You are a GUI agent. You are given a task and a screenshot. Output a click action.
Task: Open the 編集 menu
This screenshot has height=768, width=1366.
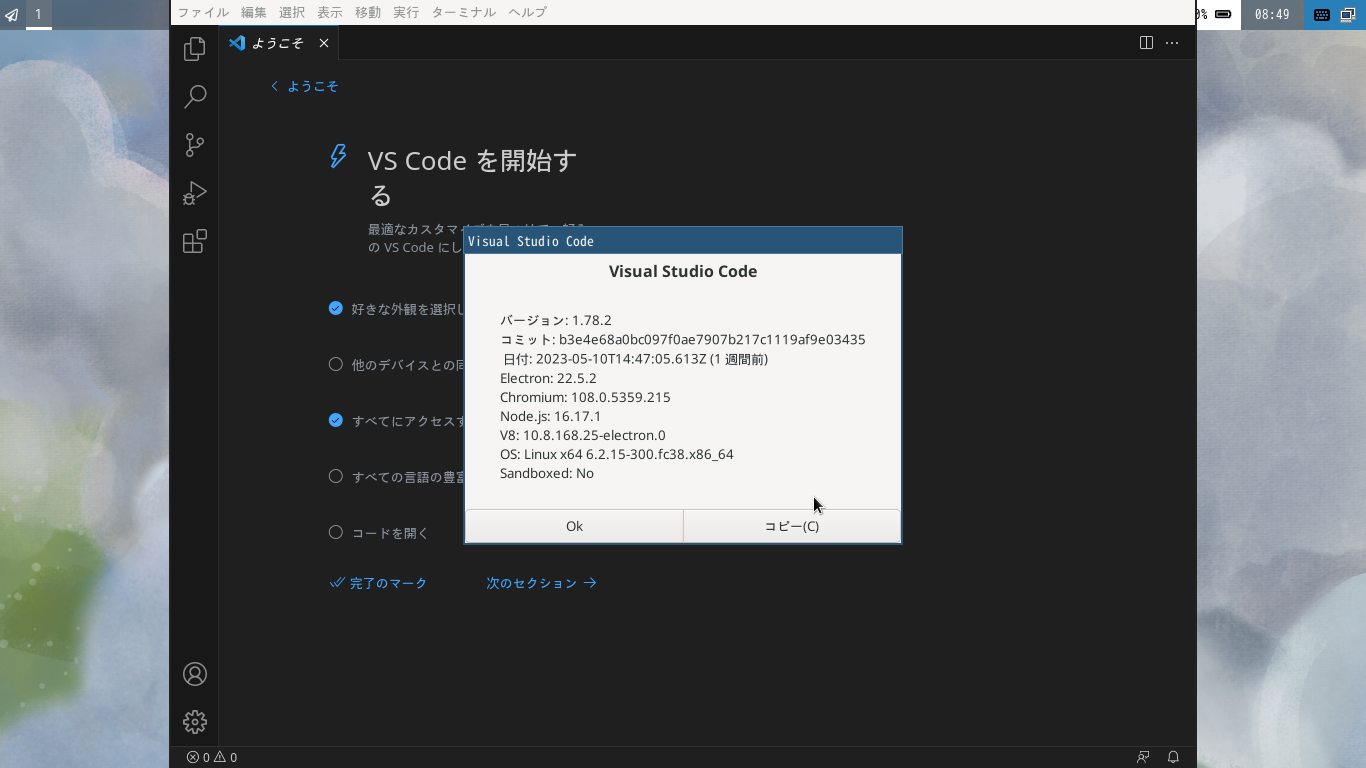254,12
